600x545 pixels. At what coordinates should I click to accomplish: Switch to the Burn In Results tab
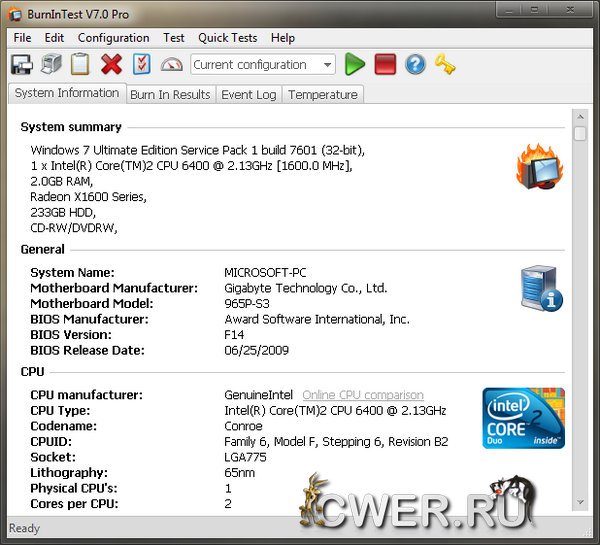pyautogui.click(x=170, y=95)
